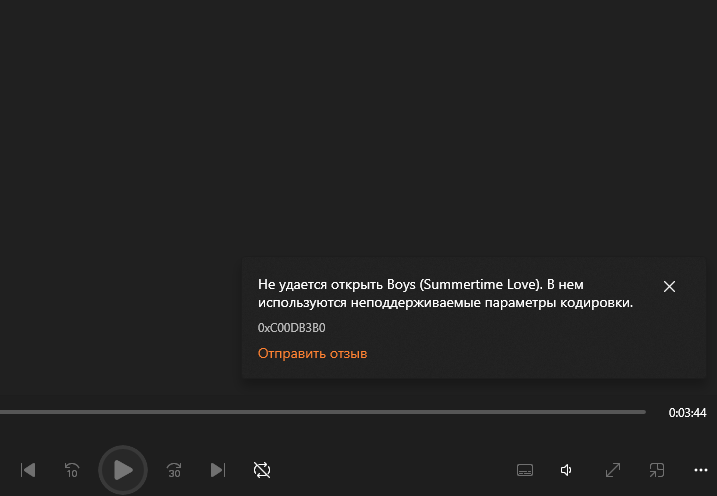Viewport: 717px width, 496px height.
Task: Click the Boys (Summertime Love) error message
Action: (445, 293)
